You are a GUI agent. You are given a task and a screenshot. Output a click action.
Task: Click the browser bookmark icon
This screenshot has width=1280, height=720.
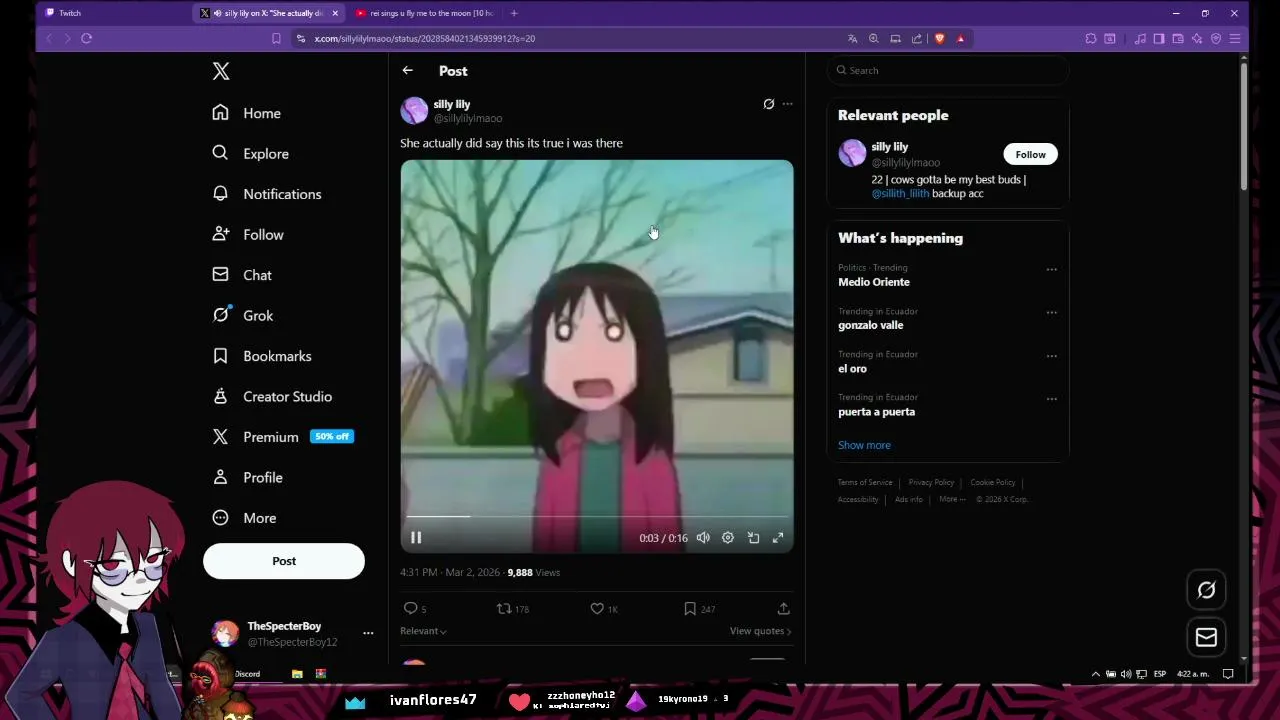276,38
